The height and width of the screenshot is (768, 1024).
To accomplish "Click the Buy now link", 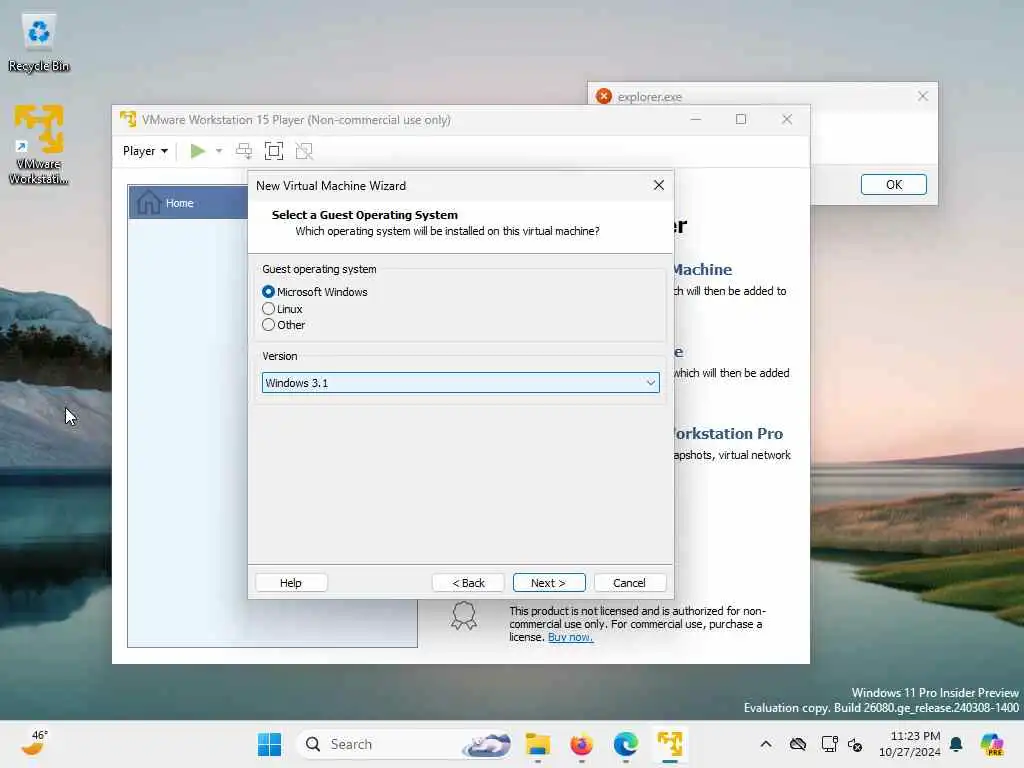I will point(570,637).
